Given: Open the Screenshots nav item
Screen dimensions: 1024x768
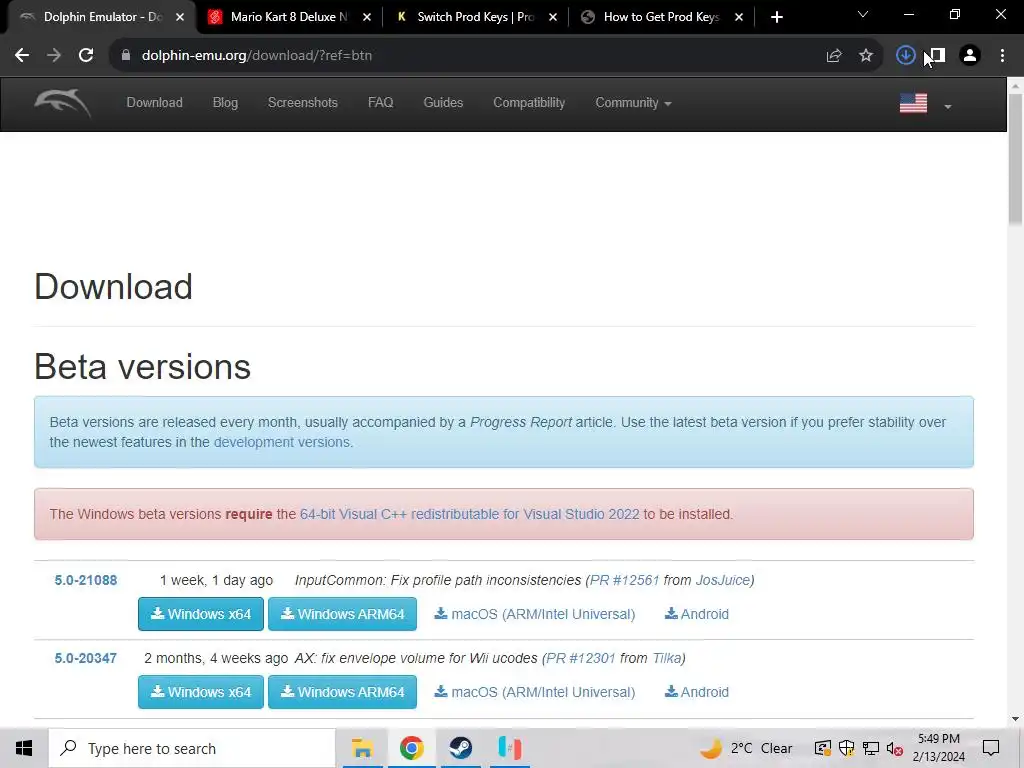Looking at the screenshot, I should (302, 103).
